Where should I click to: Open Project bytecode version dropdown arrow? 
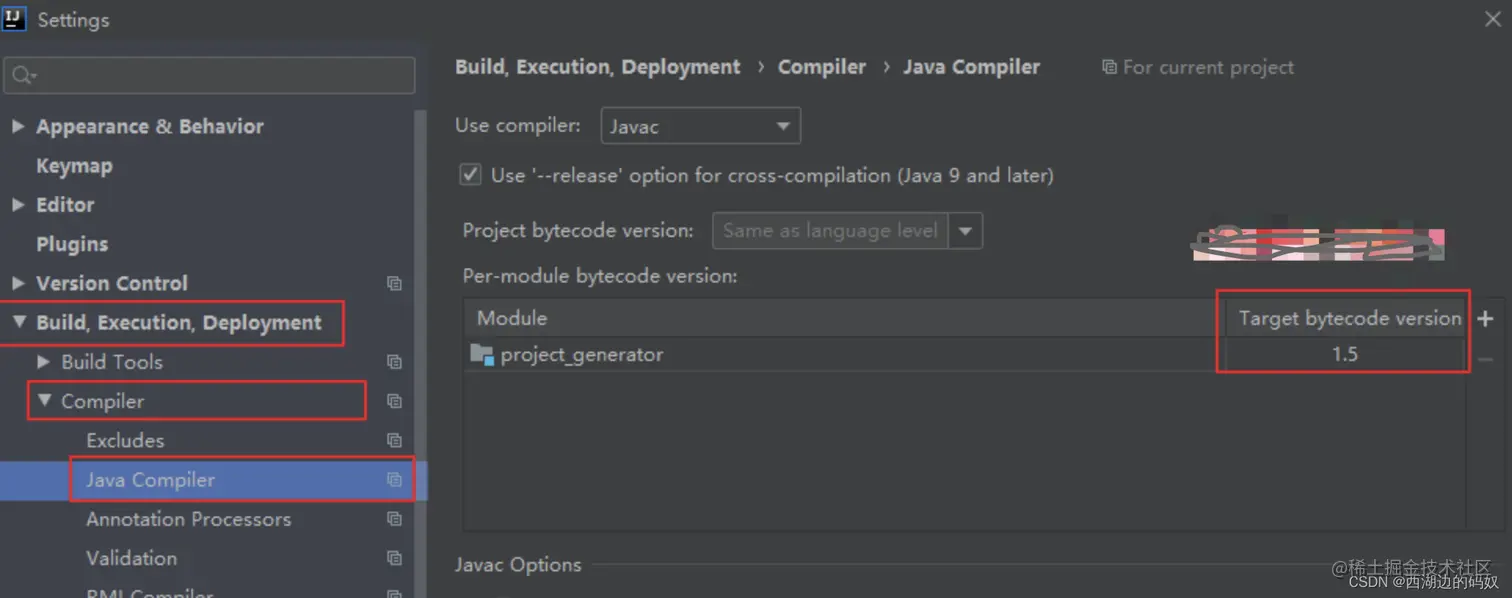965,231
